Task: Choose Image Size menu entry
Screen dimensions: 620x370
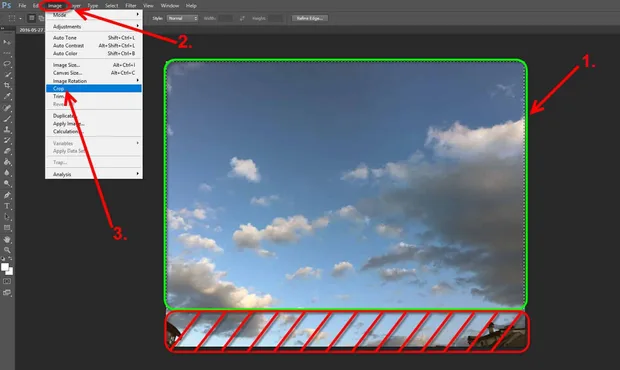Action: [x=93, y=65]
